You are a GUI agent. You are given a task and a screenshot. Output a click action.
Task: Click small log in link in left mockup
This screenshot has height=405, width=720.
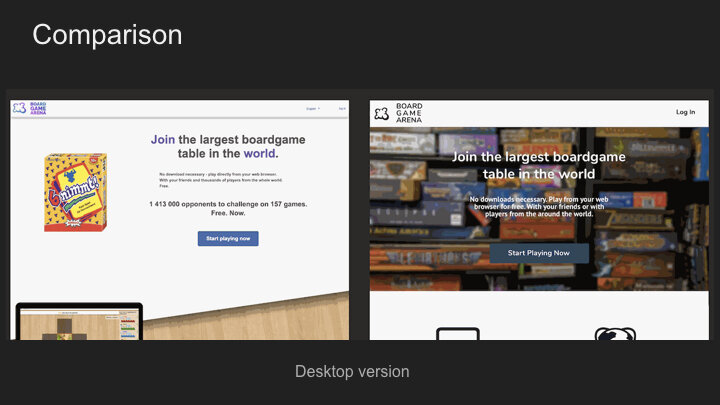pos(342,109)
